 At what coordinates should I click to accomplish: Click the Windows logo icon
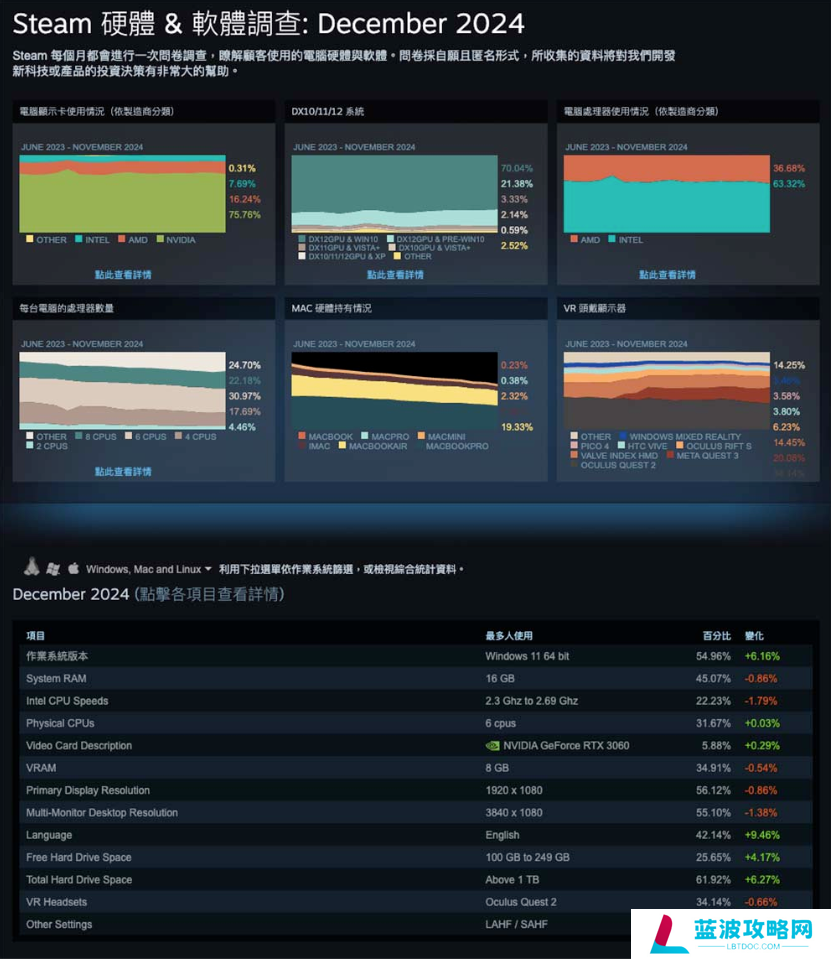tap(53, 568)
